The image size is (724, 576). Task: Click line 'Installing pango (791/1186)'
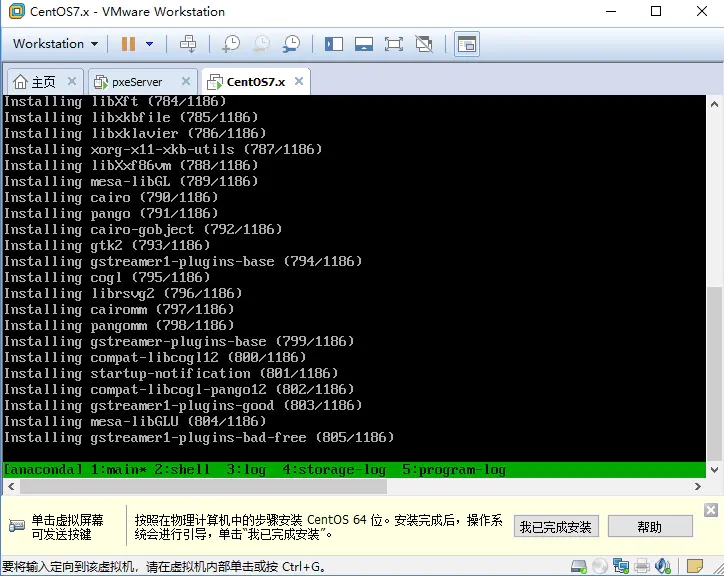pos(111,214)
